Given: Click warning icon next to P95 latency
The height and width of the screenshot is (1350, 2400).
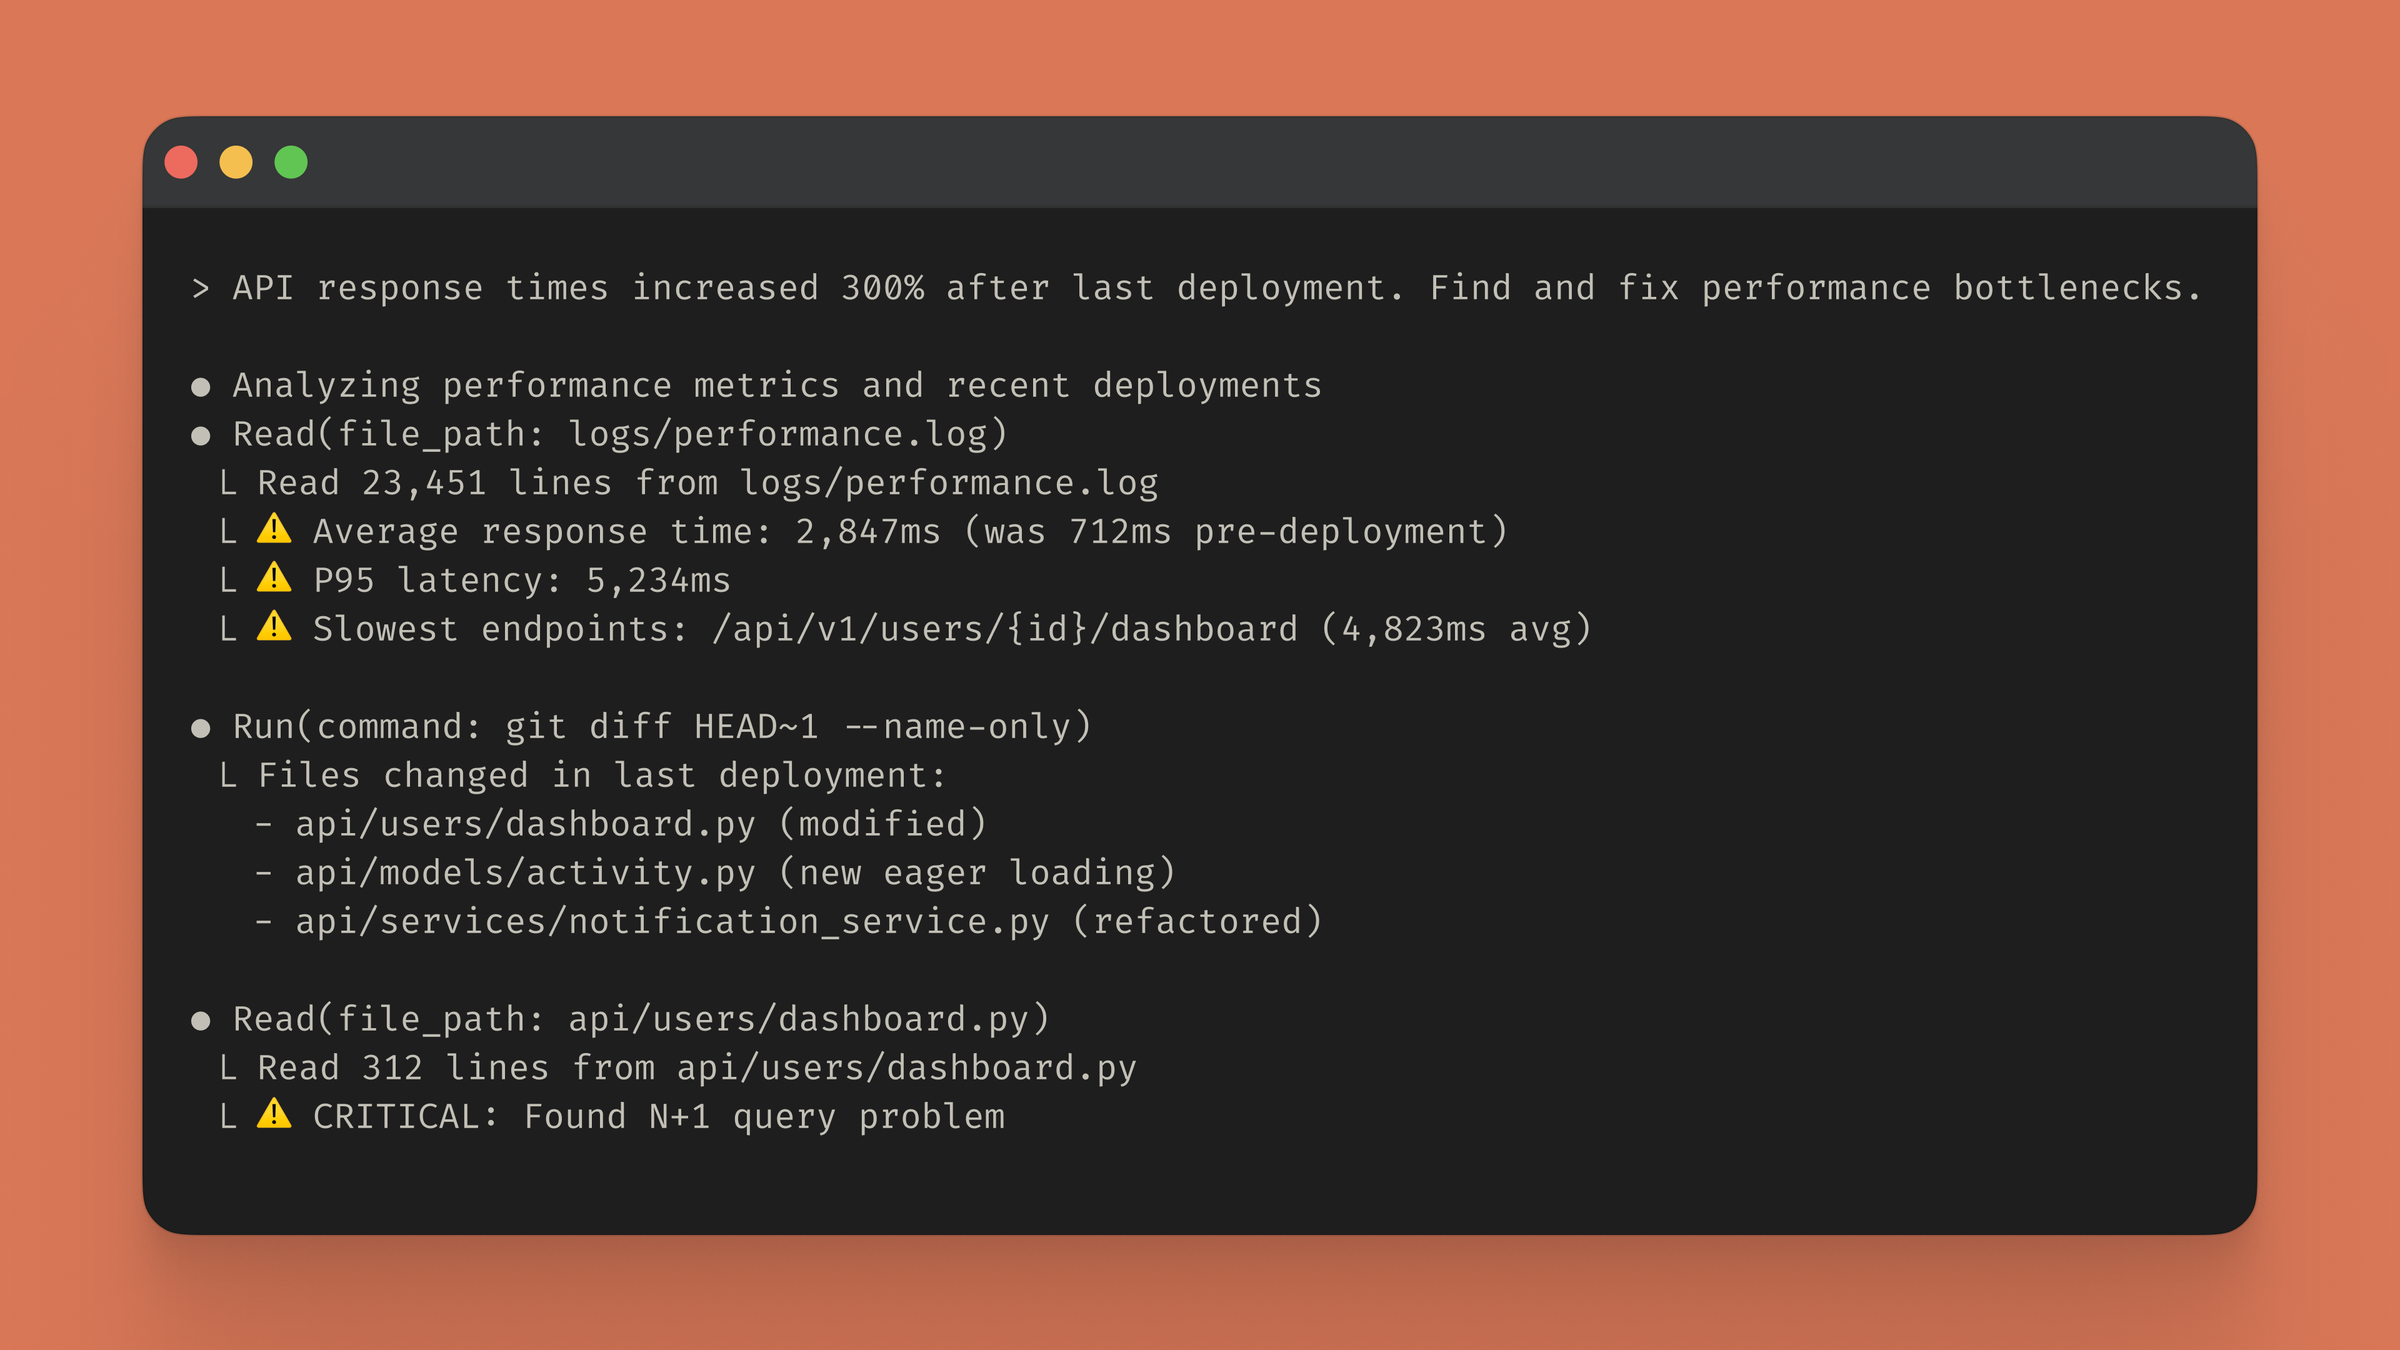Looking at the screenshot, I should pos(274,578).
